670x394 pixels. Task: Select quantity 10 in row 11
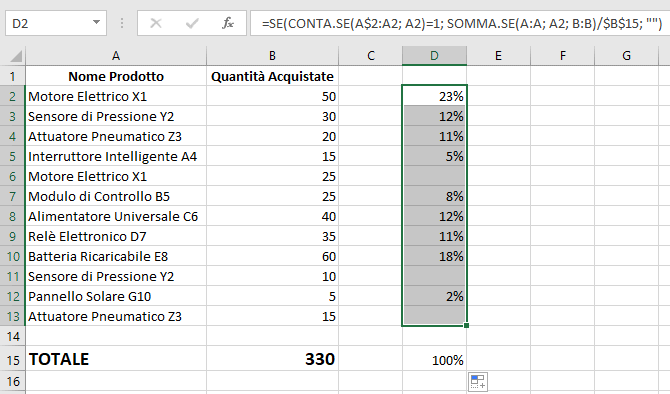(272, 276)
